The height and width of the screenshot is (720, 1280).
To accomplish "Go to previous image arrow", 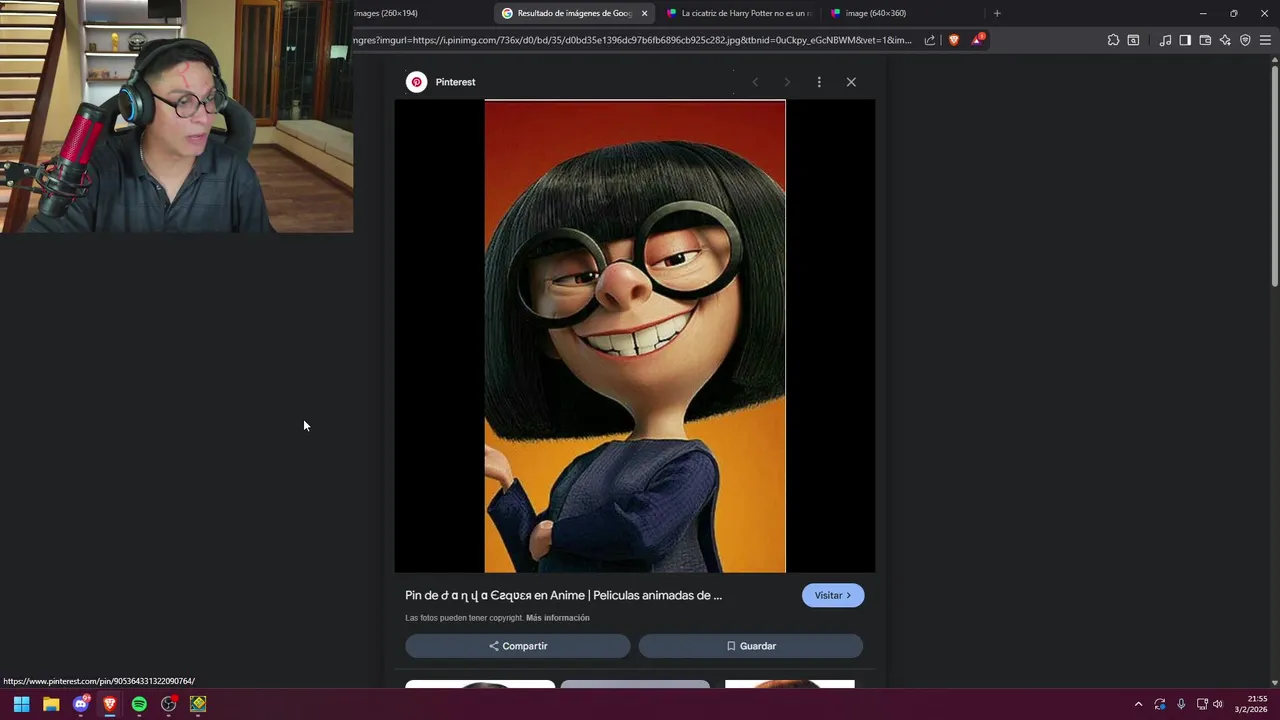I will [755, 82].
